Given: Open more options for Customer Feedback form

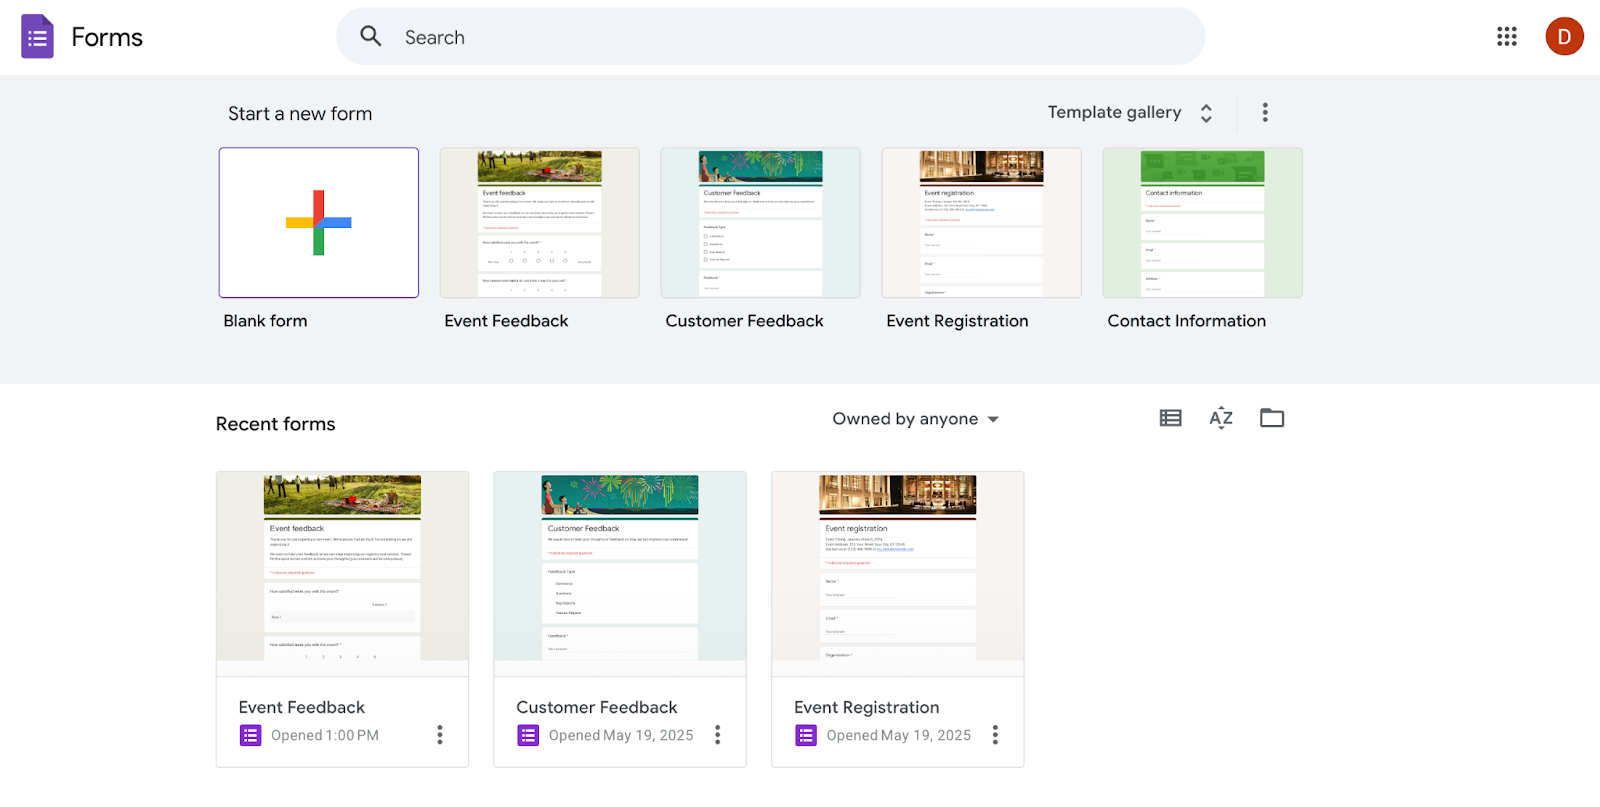Looking at the screenshot, I should [x=717, y=735].
